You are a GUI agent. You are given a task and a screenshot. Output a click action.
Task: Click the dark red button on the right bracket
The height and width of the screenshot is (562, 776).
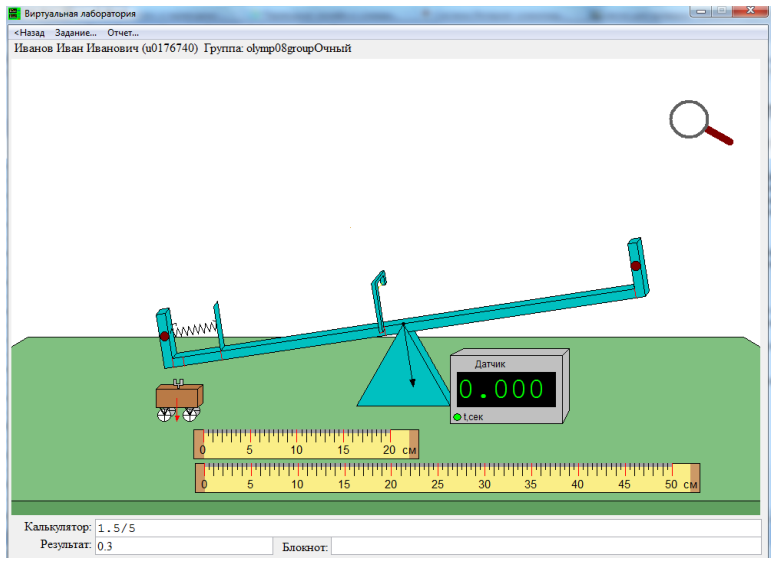coord(635,266)
